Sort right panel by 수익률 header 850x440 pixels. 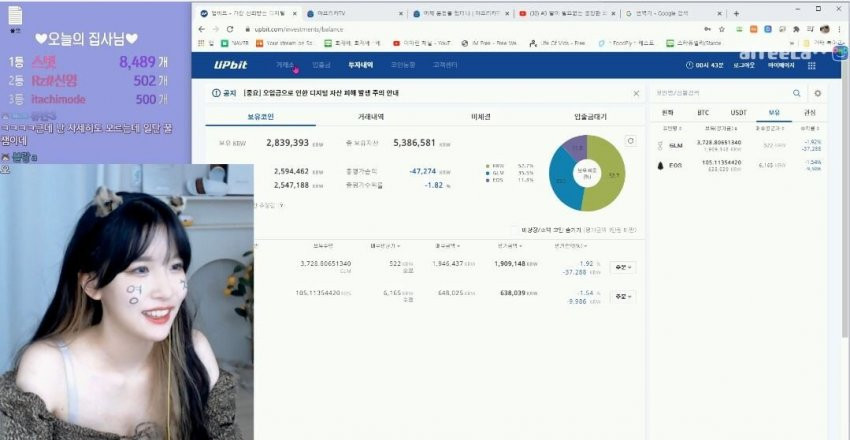coord(811,128)
